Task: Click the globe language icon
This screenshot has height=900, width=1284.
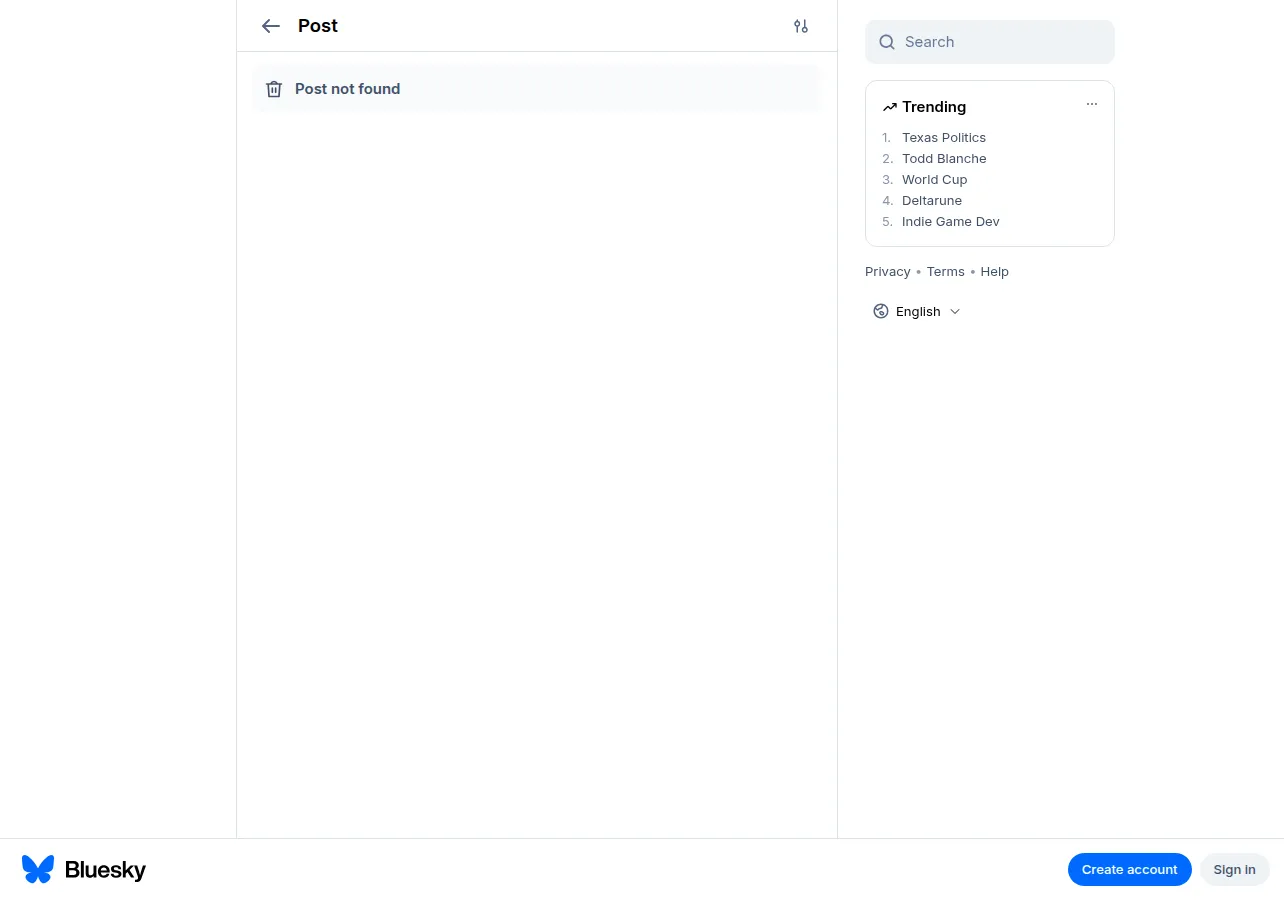Action: [881, 311]
